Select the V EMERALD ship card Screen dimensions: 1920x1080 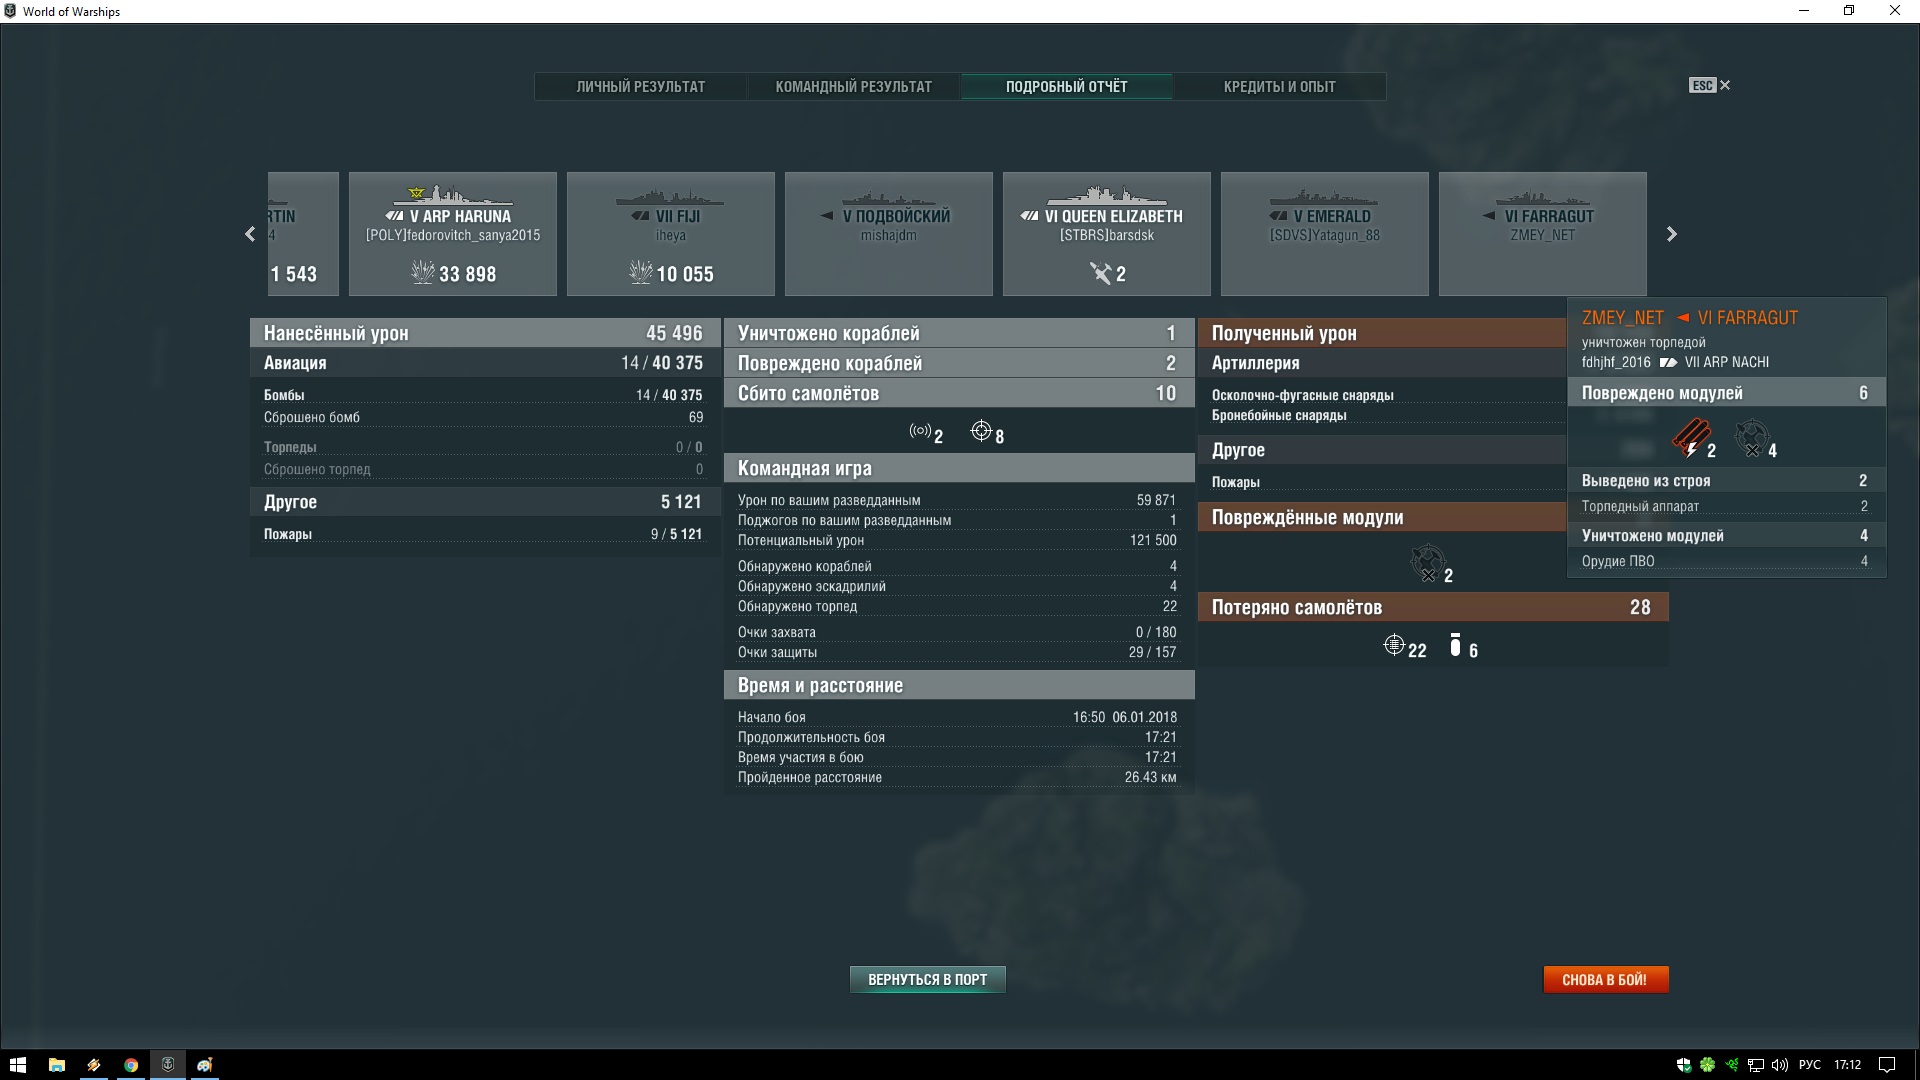point(1325,234)
